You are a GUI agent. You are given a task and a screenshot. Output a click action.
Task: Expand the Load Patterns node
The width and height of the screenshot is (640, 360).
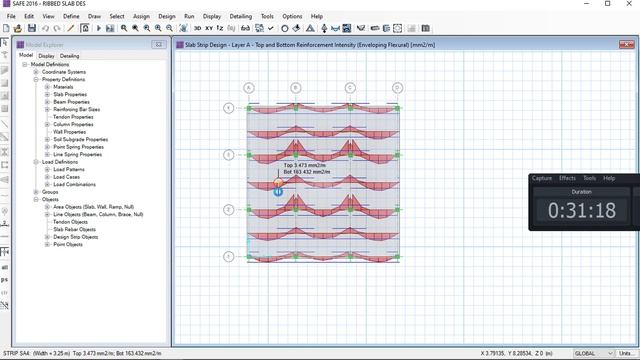tap(47, 169)
